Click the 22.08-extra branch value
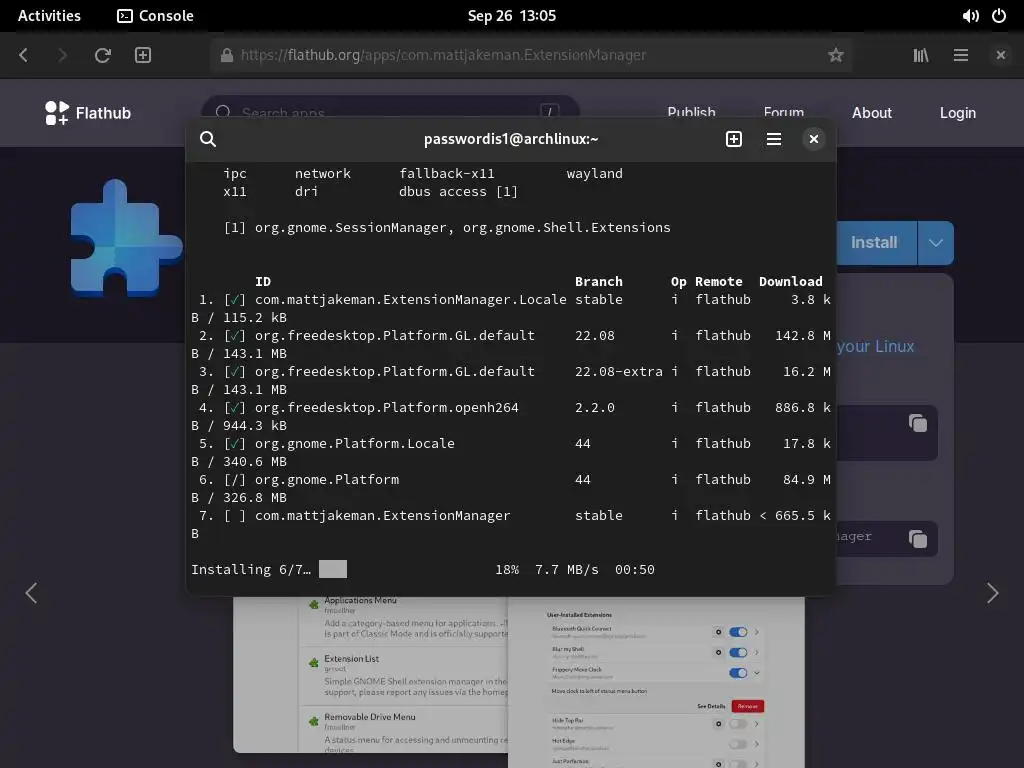 618,372
